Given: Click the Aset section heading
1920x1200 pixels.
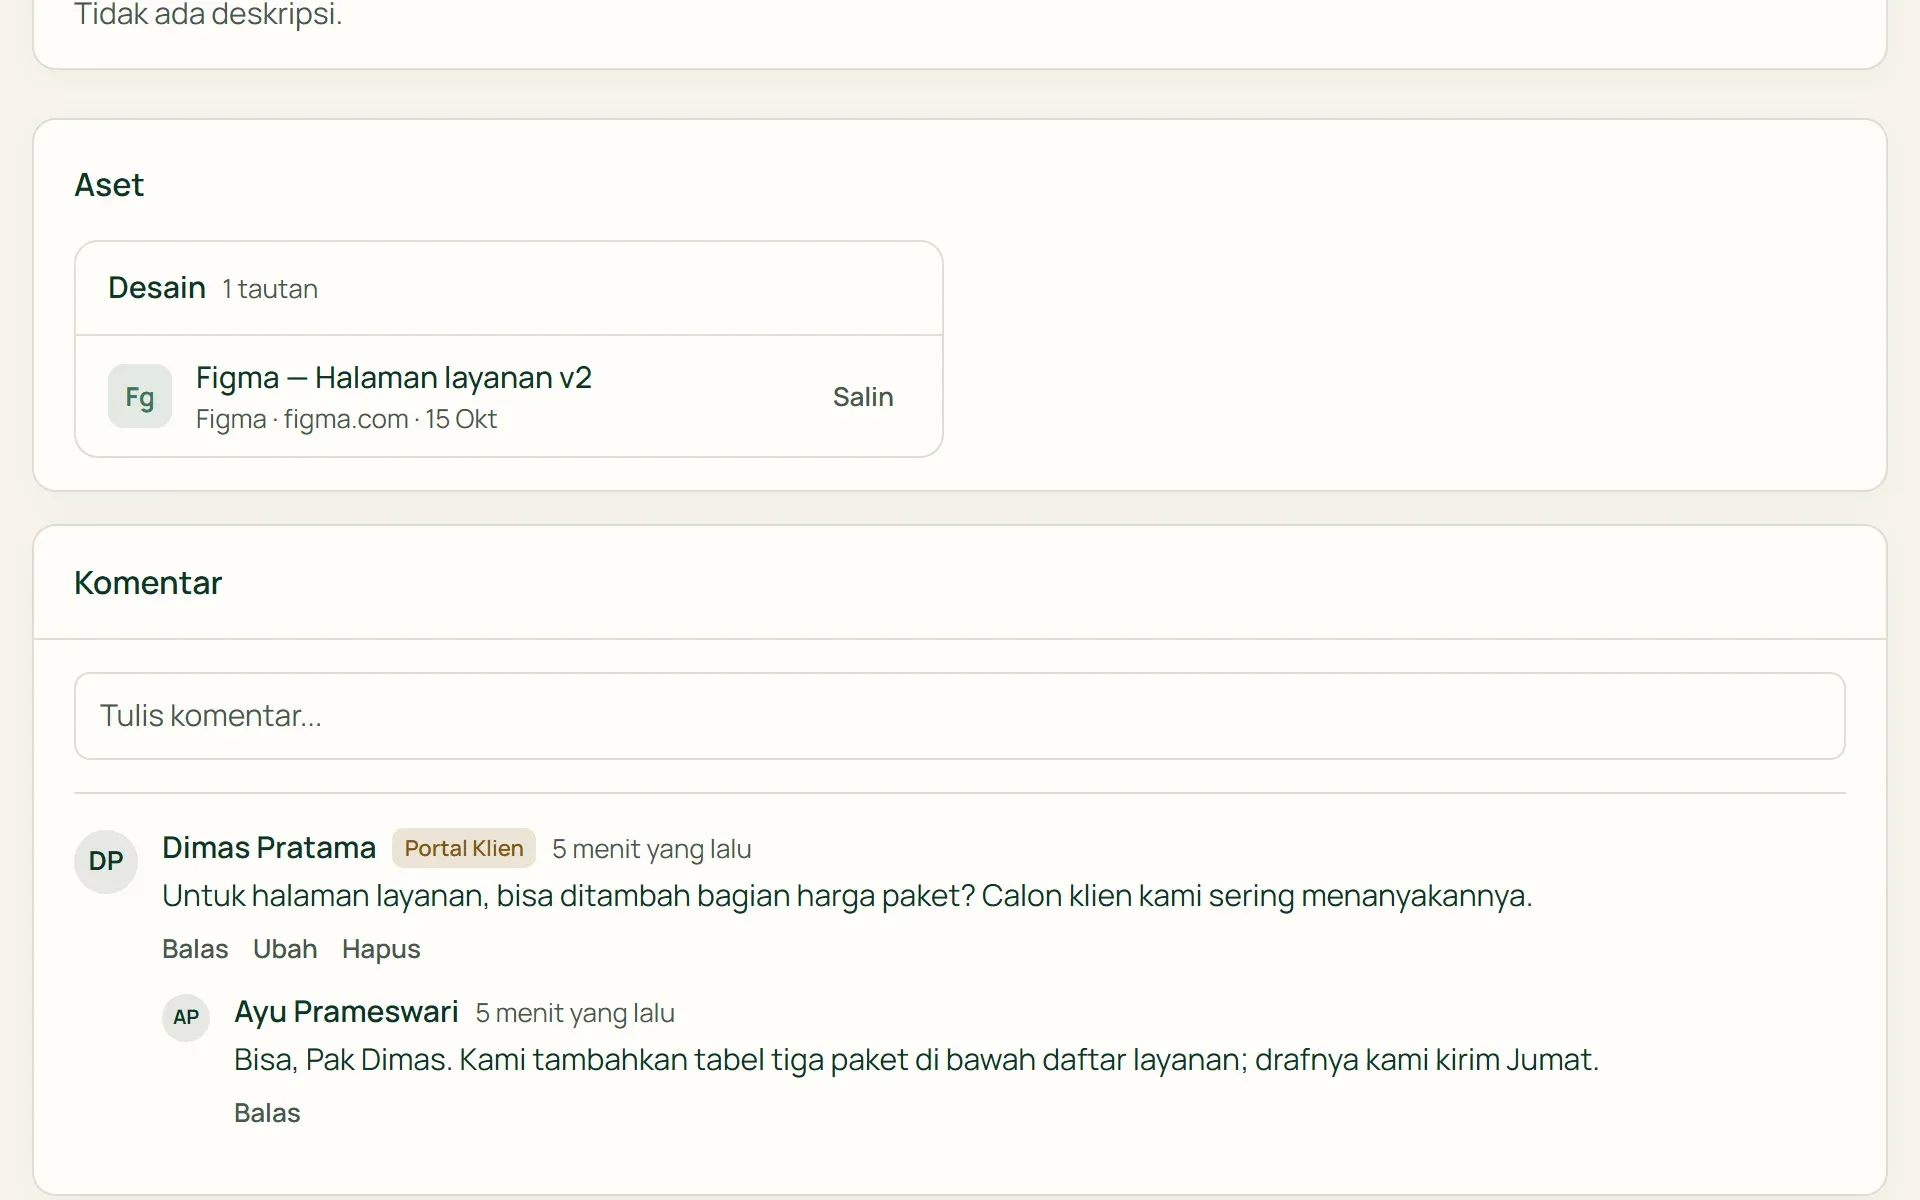Looking at the screenshot, I should [109, 185].
